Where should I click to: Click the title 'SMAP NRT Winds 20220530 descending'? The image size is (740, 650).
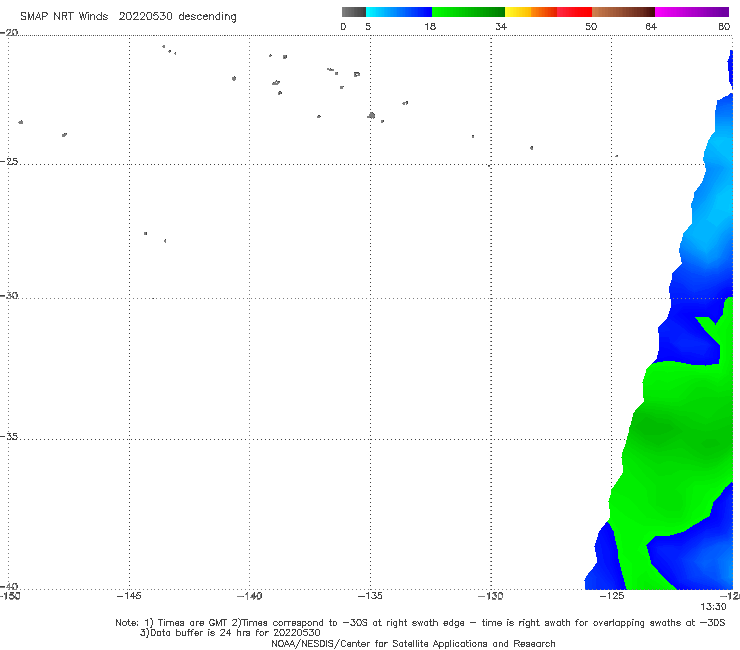[x=128, y=16]
